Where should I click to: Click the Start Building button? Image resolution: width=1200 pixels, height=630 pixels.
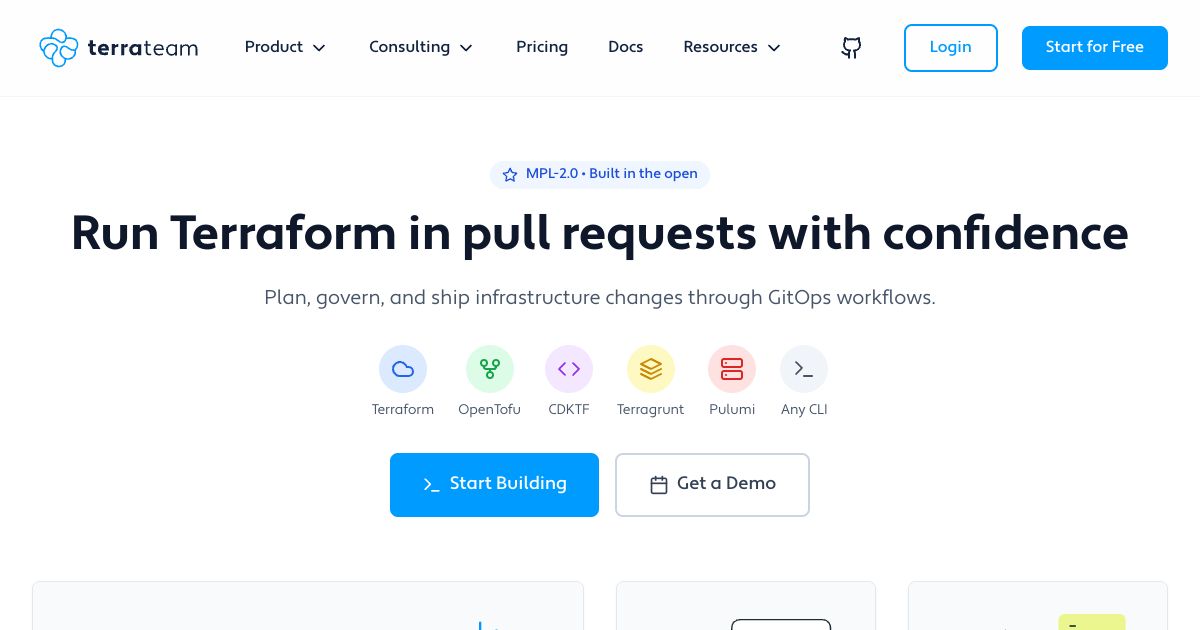click(494, 485)
